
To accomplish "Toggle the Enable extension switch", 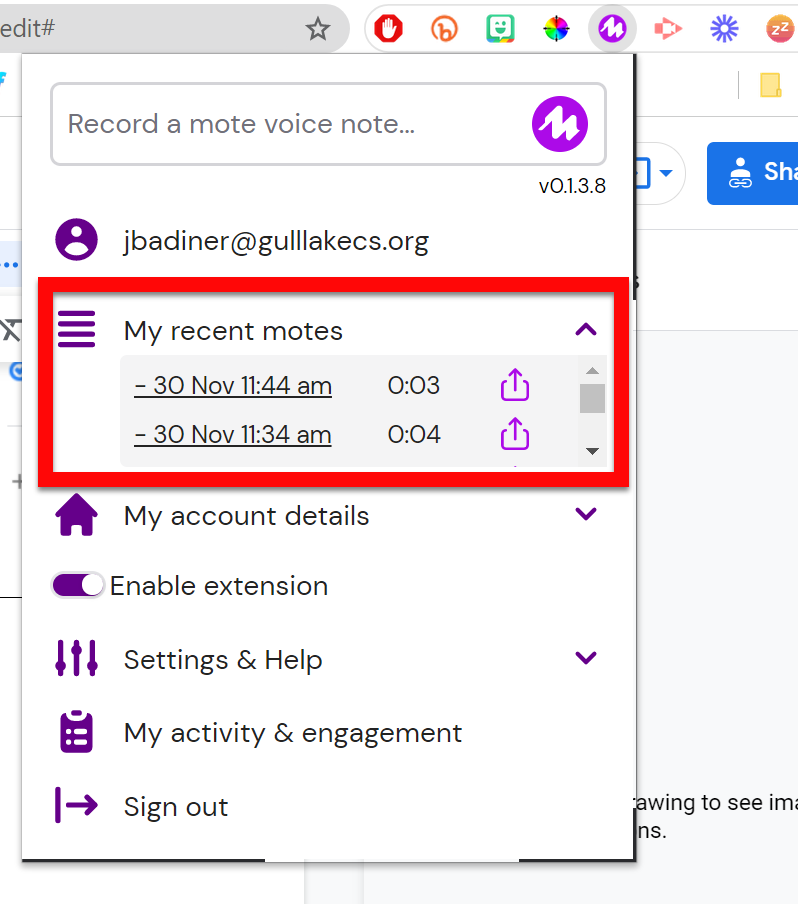I will pos(77,585).
